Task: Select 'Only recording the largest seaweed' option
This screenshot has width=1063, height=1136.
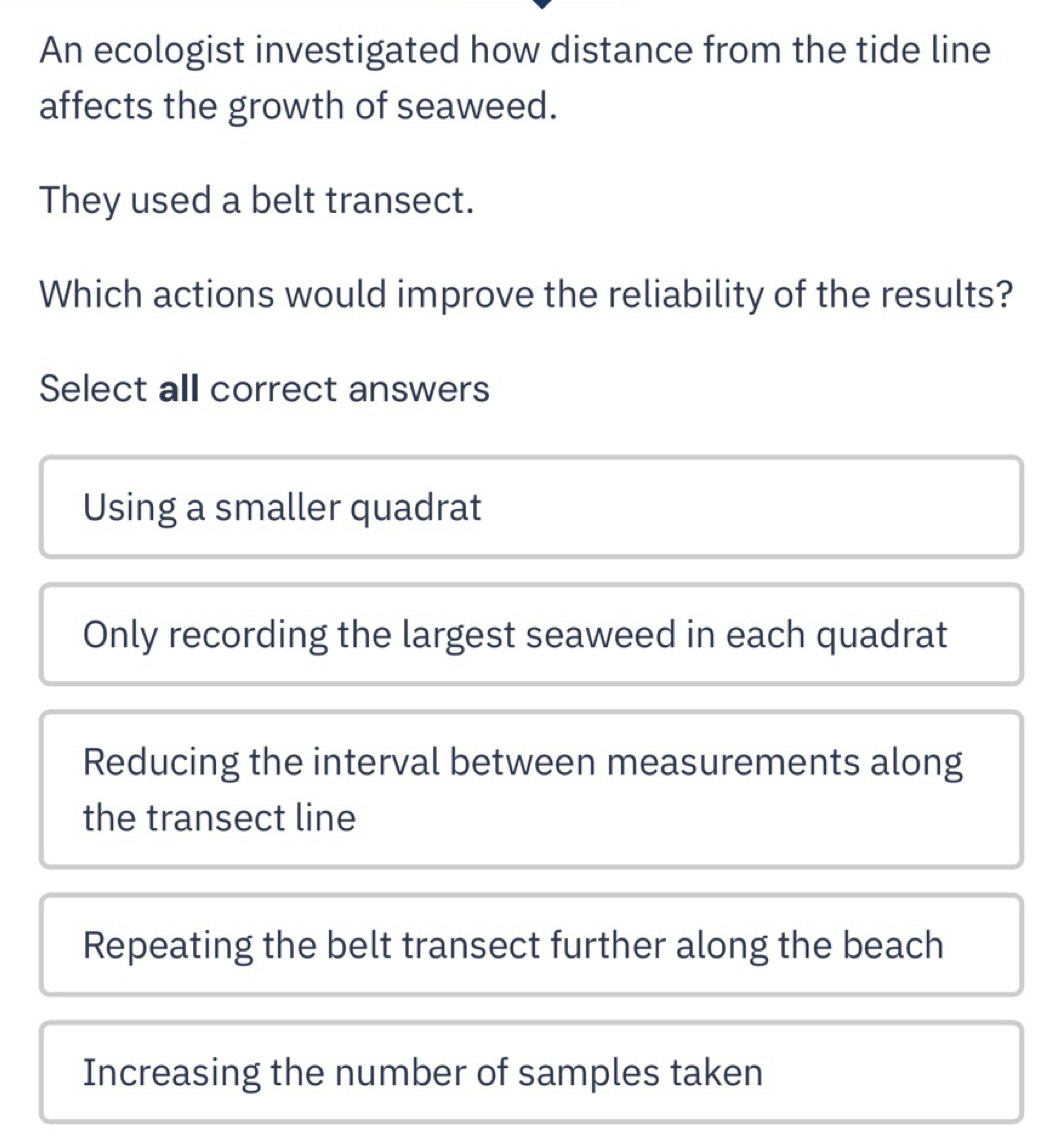Action: [x=531, y=635]
